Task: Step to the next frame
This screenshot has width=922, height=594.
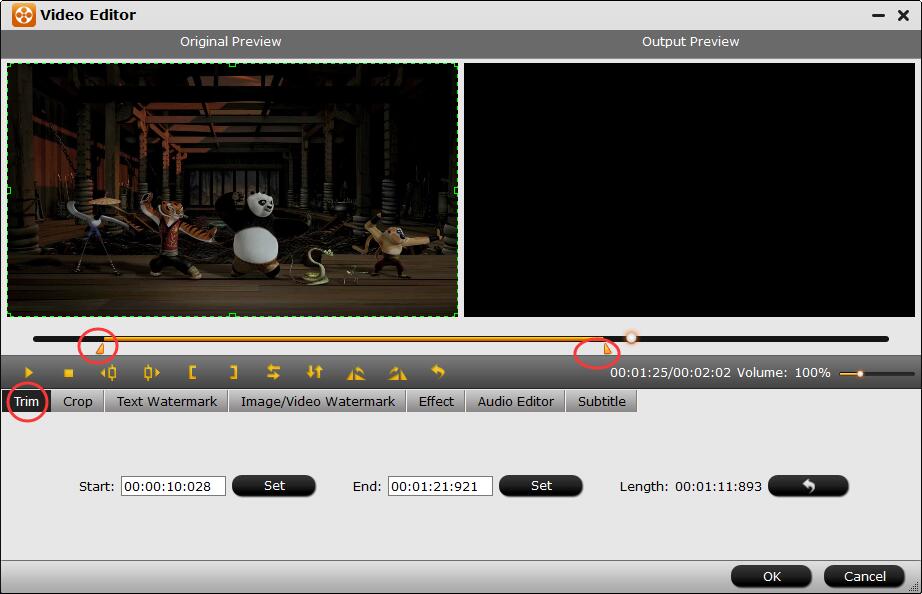Action: point(151,373)
